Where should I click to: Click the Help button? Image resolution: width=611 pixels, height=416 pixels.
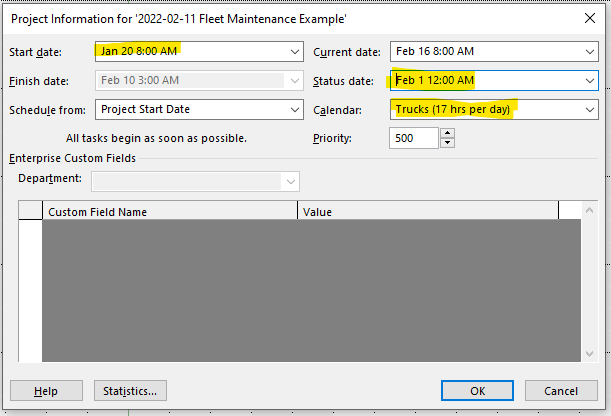46,391
